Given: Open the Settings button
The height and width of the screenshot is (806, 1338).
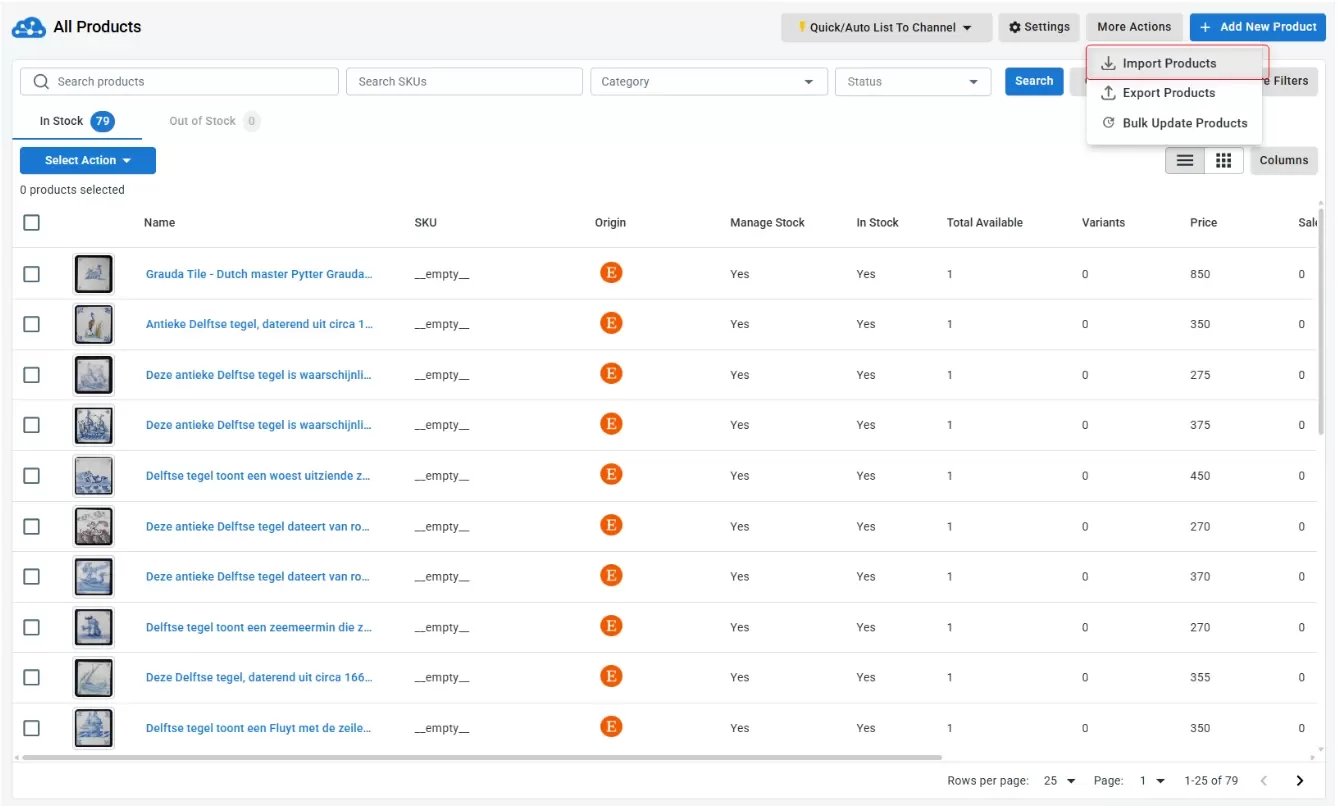Looking at the screenshot, I should pyautogui.click(x=1039, y=28).
